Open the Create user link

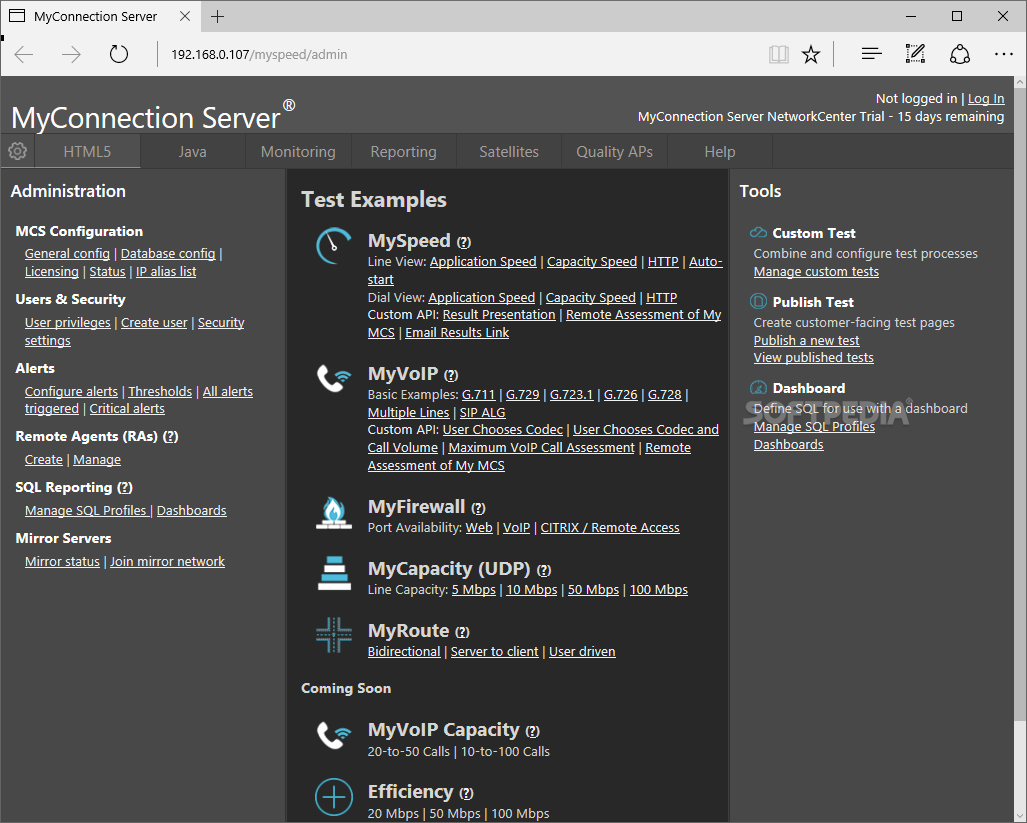coord(154,322)
